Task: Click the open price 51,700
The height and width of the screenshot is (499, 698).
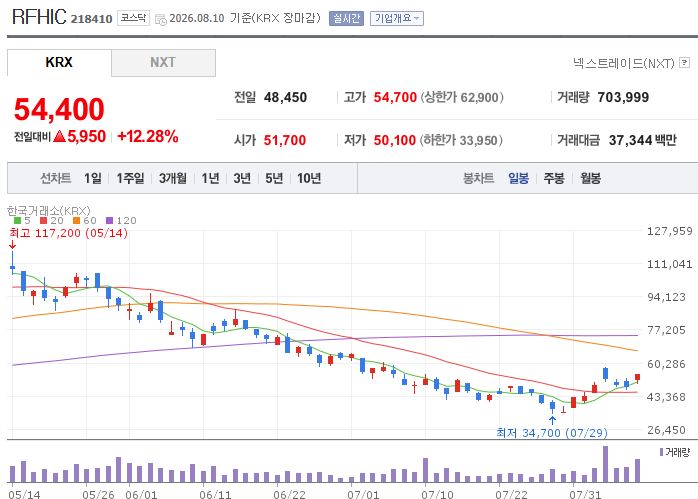Action: (x=285, y=141)
